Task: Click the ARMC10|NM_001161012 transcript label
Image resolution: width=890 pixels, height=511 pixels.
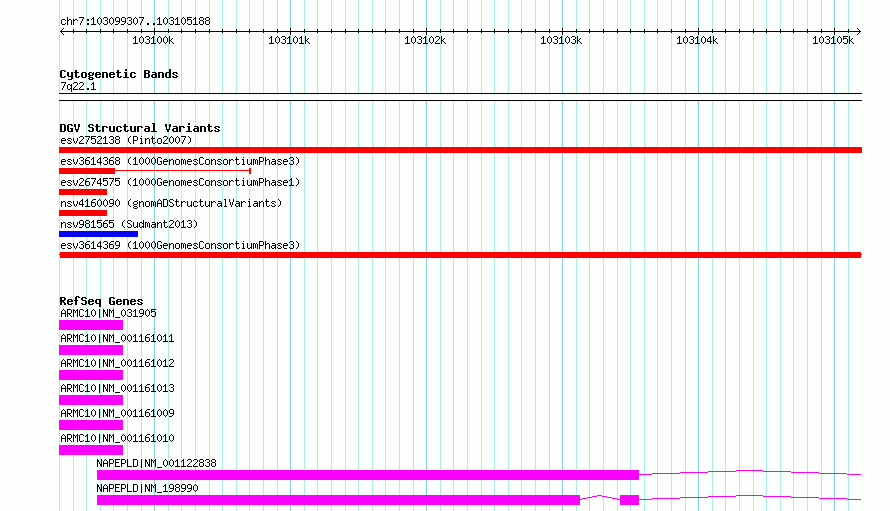Action: tap(117, 363)
